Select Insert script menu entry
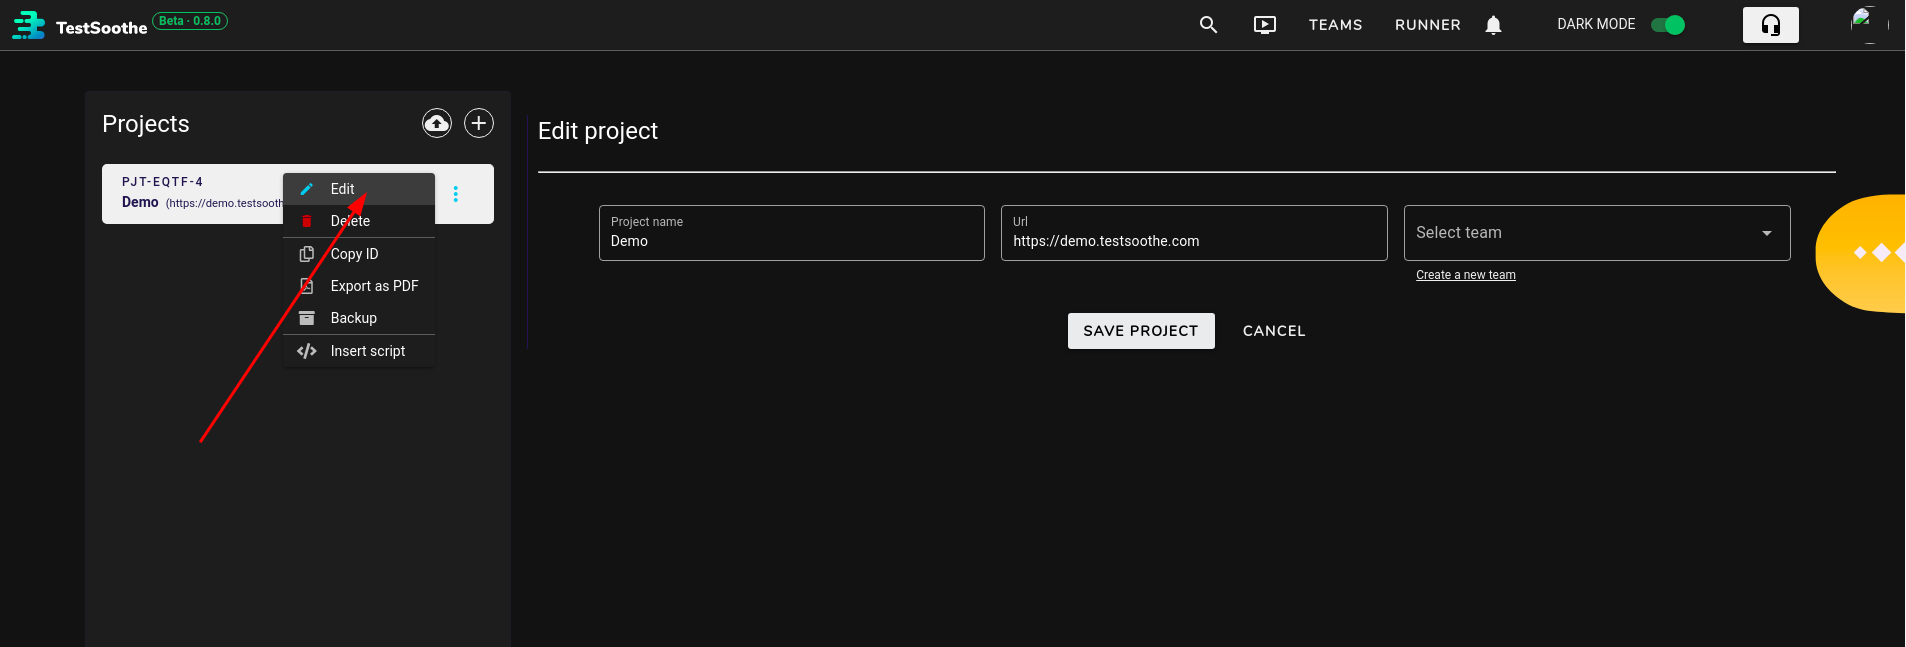This screenshot has height=647, width=1906. 359,351
